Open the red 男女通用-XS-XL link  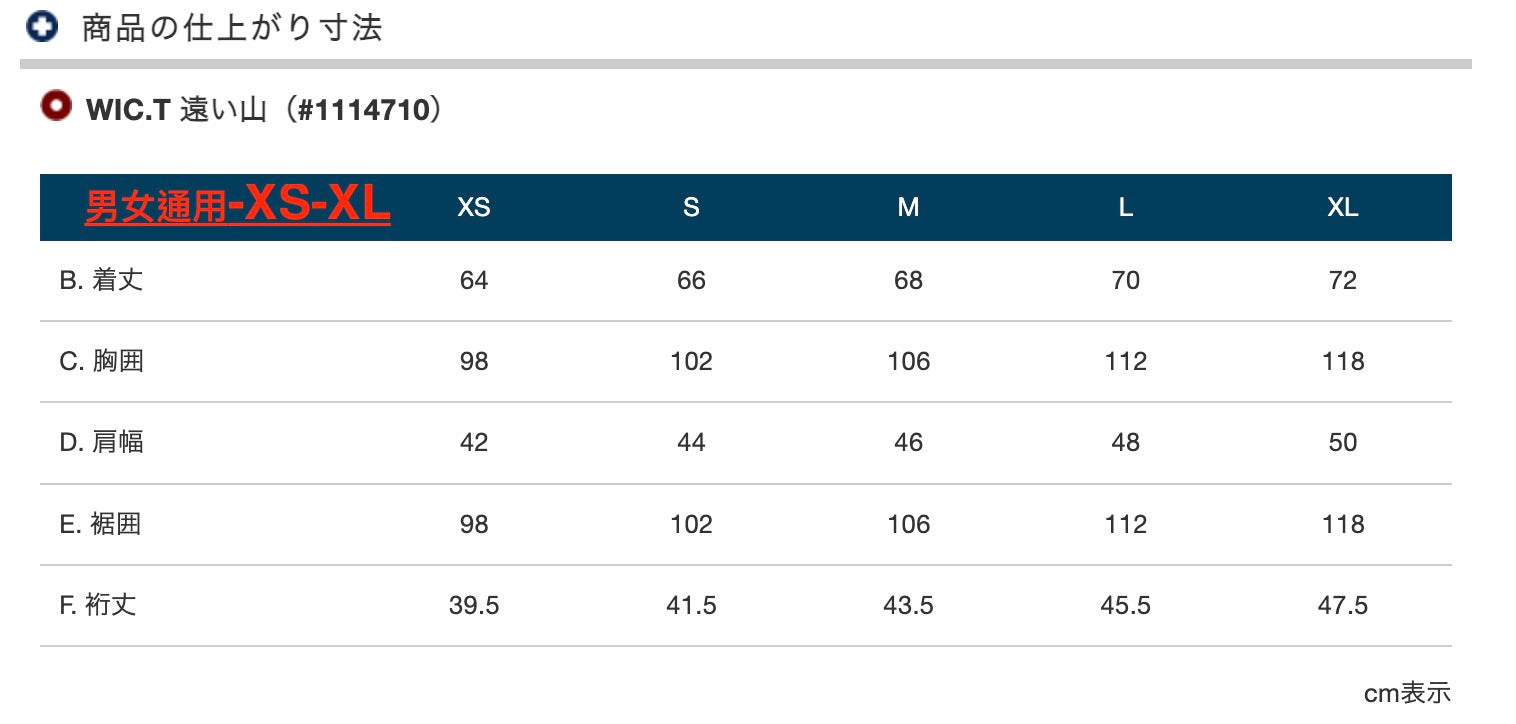pos(237,206)
